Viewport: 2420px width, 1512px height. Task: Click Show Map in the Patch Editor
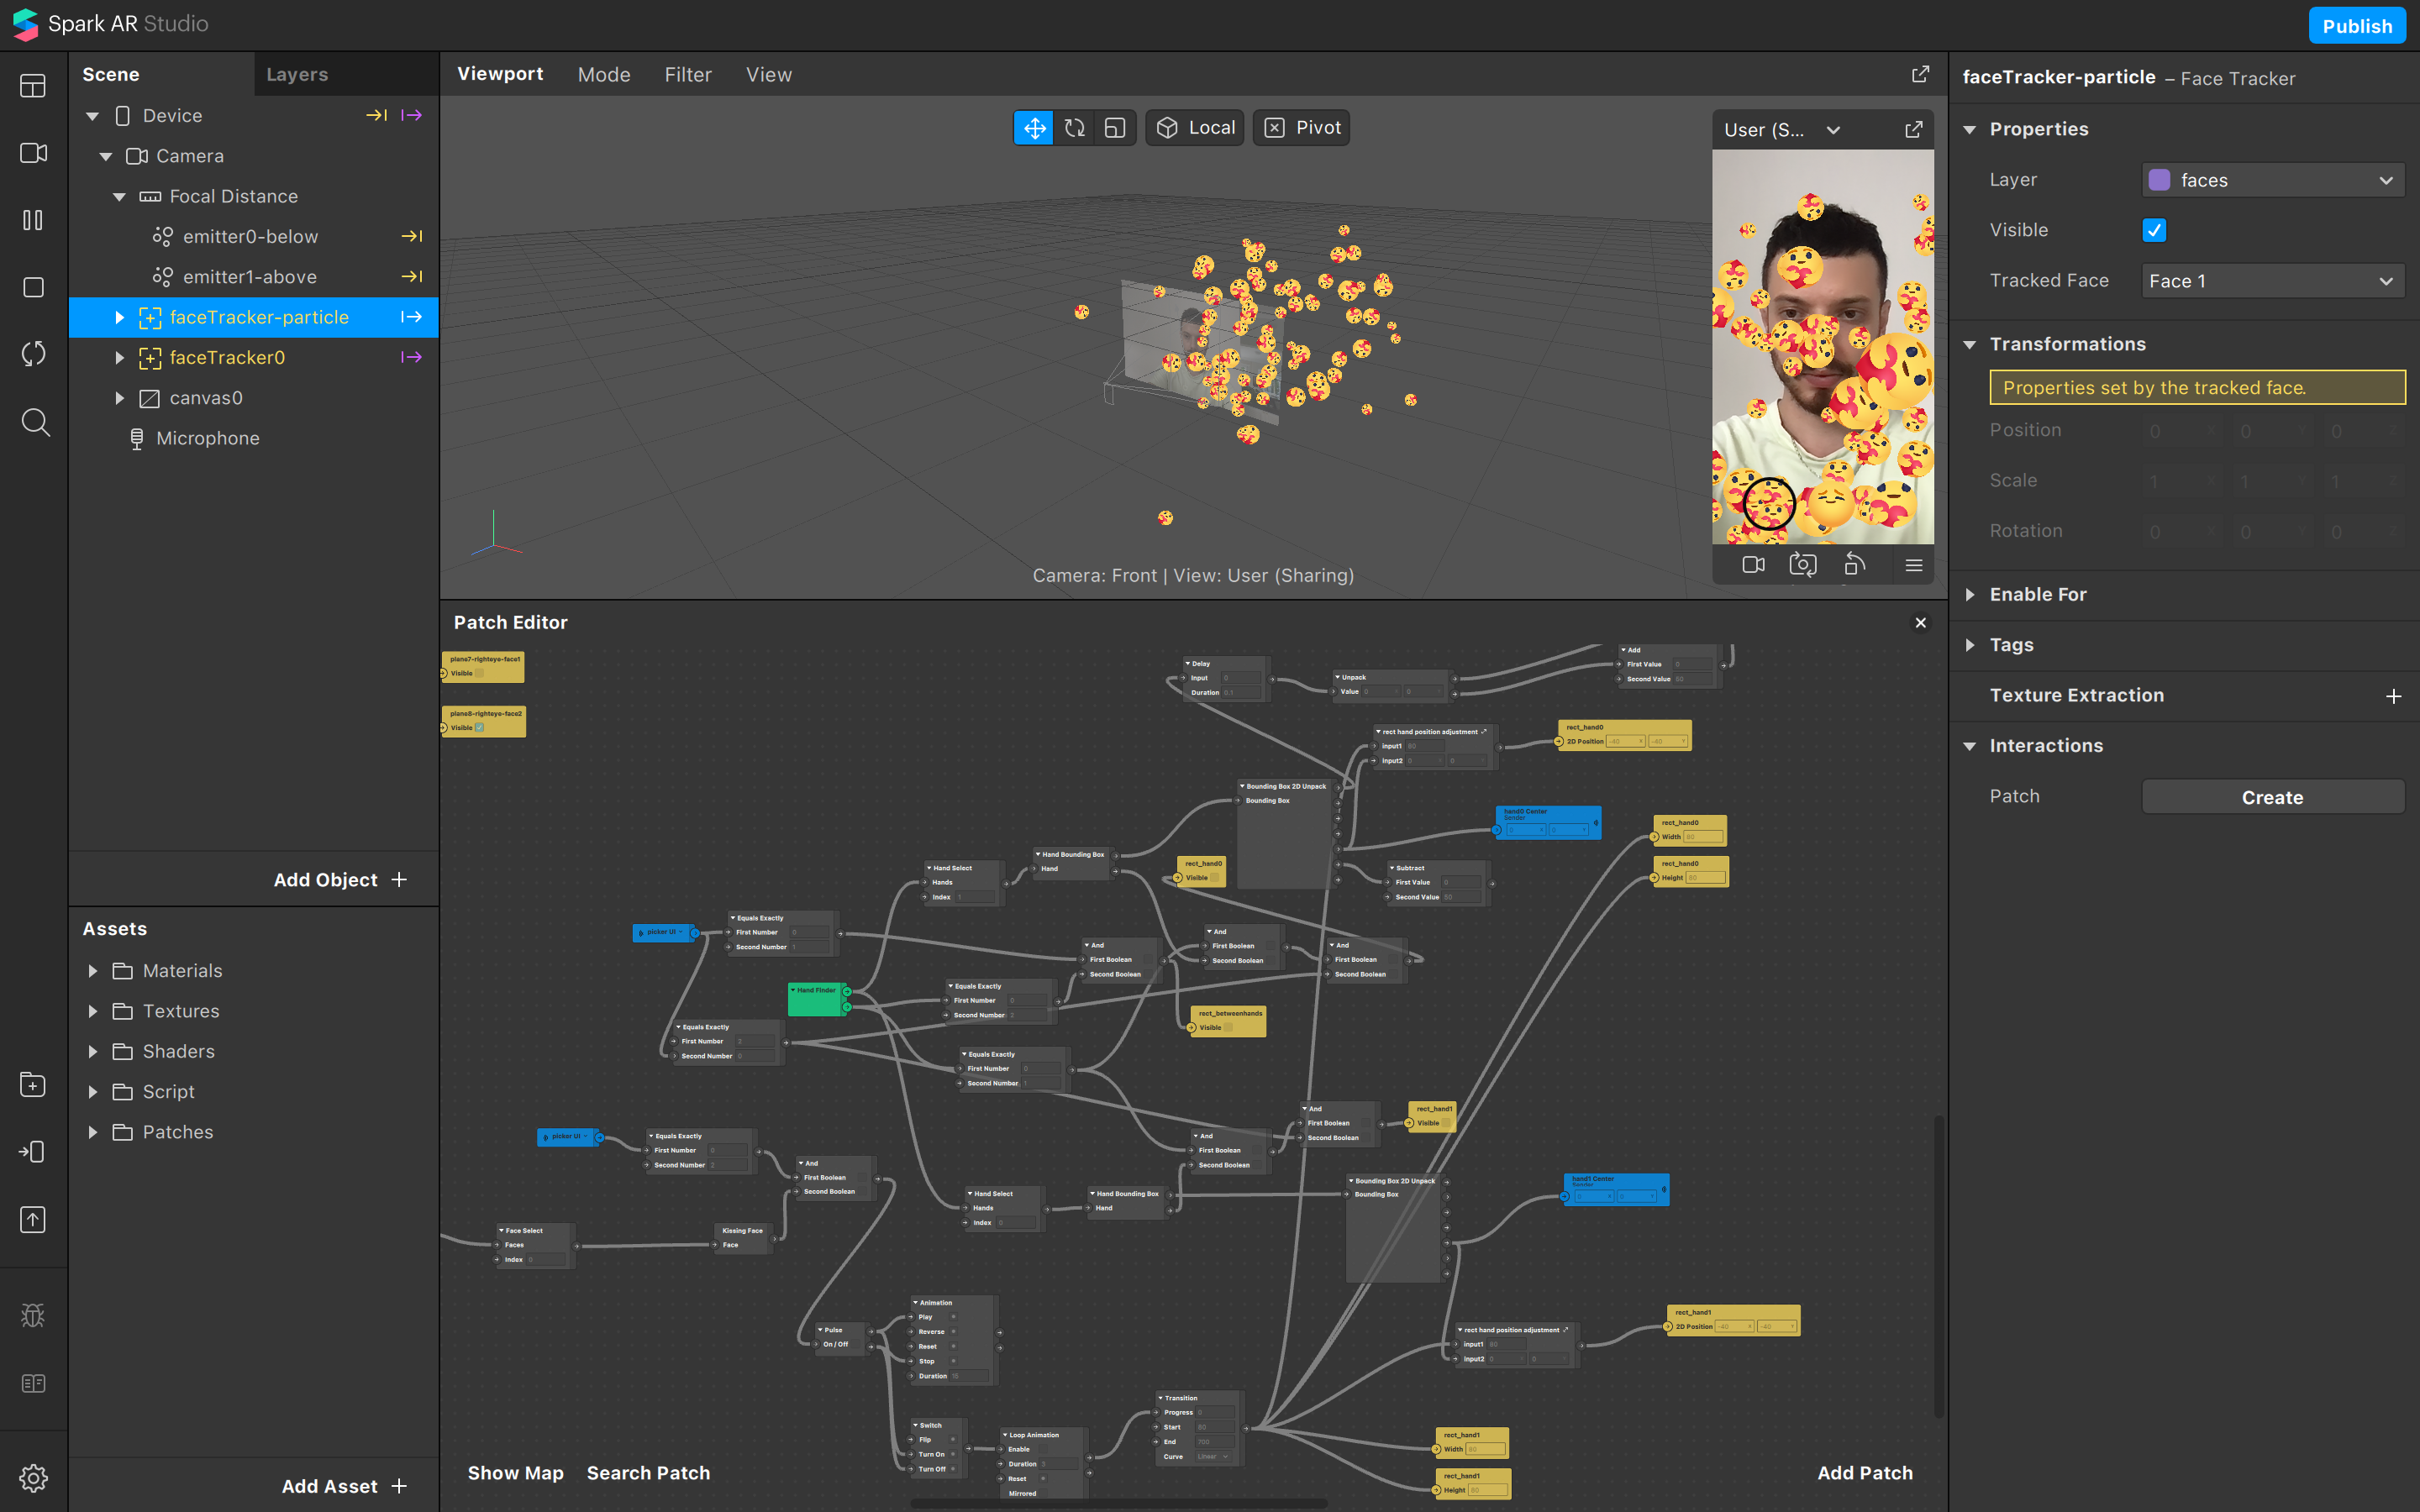click(515, 1473)
